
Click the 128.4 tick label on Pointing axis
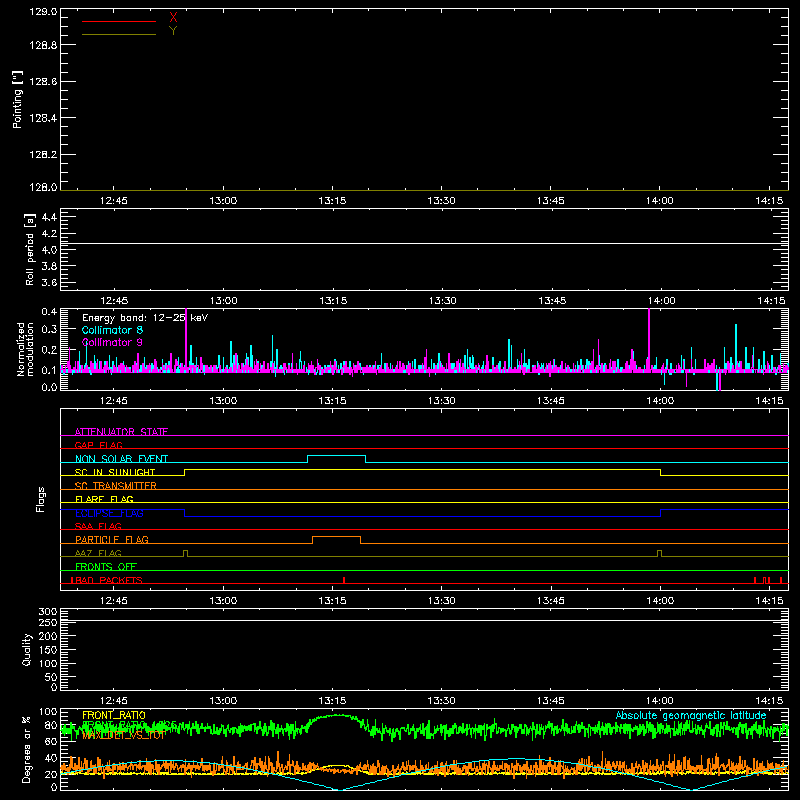click(43, 118)
